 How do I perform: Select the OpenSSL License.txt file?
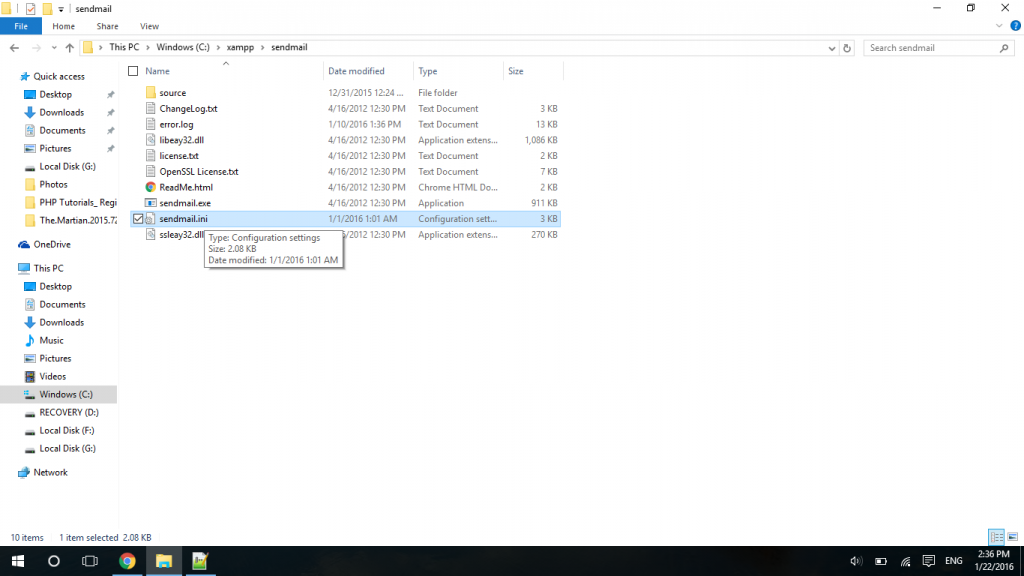(199, 171)
